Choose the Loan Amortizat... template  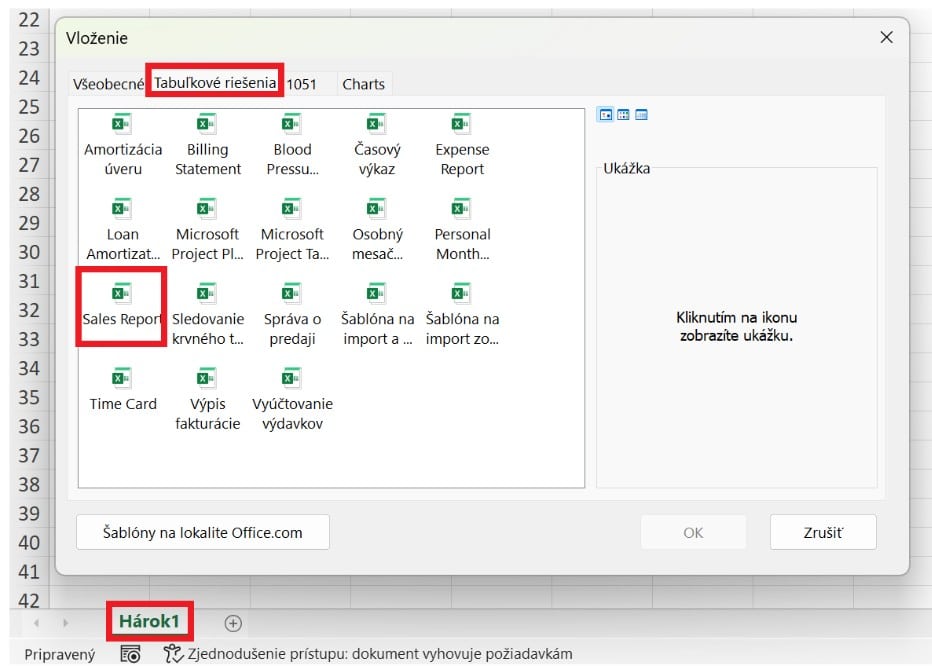click(x=122, y=230)
